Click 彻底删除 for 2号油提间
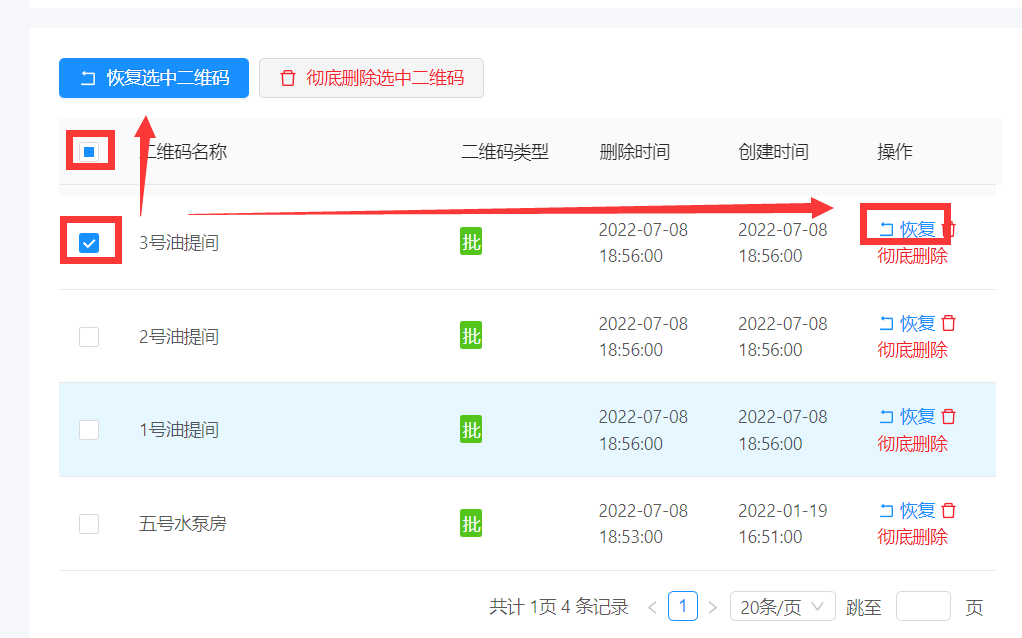The width and height of the screenshot is (1022, 638). click(x=912, y=350)
